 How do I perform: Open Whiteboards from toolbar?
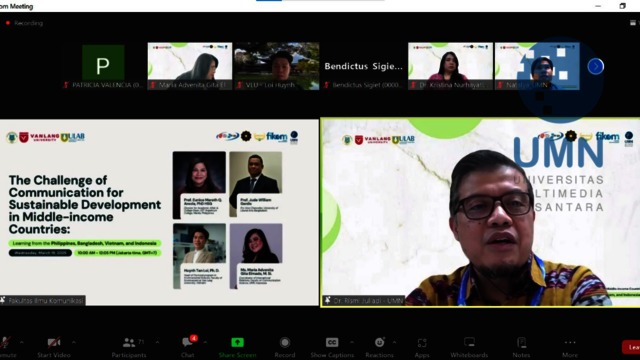click(469, 347)
